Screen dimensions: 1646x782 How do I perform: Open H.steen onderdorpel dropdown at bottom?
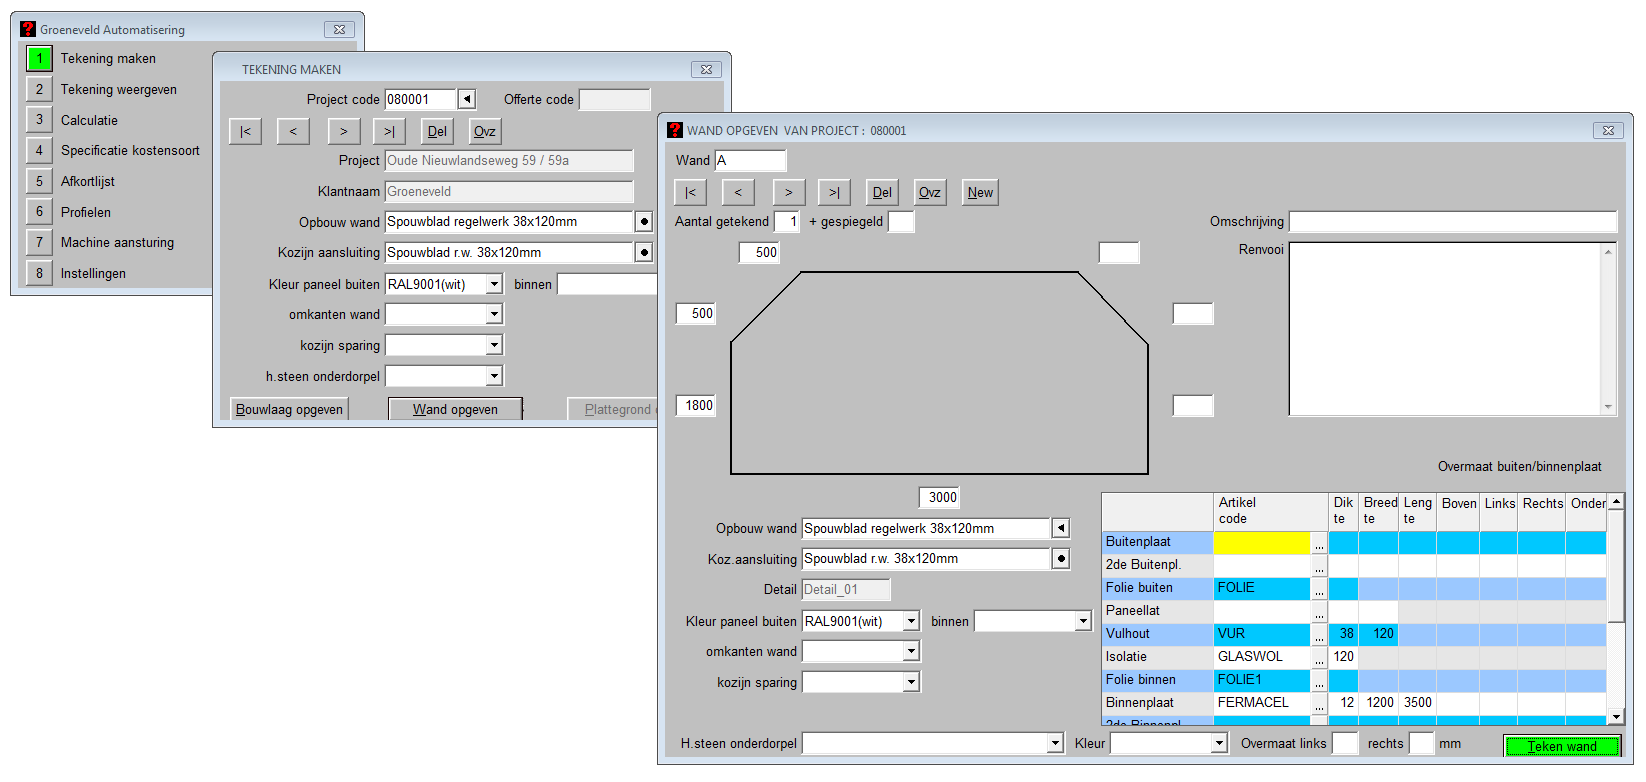click(x=1055, y=743)
